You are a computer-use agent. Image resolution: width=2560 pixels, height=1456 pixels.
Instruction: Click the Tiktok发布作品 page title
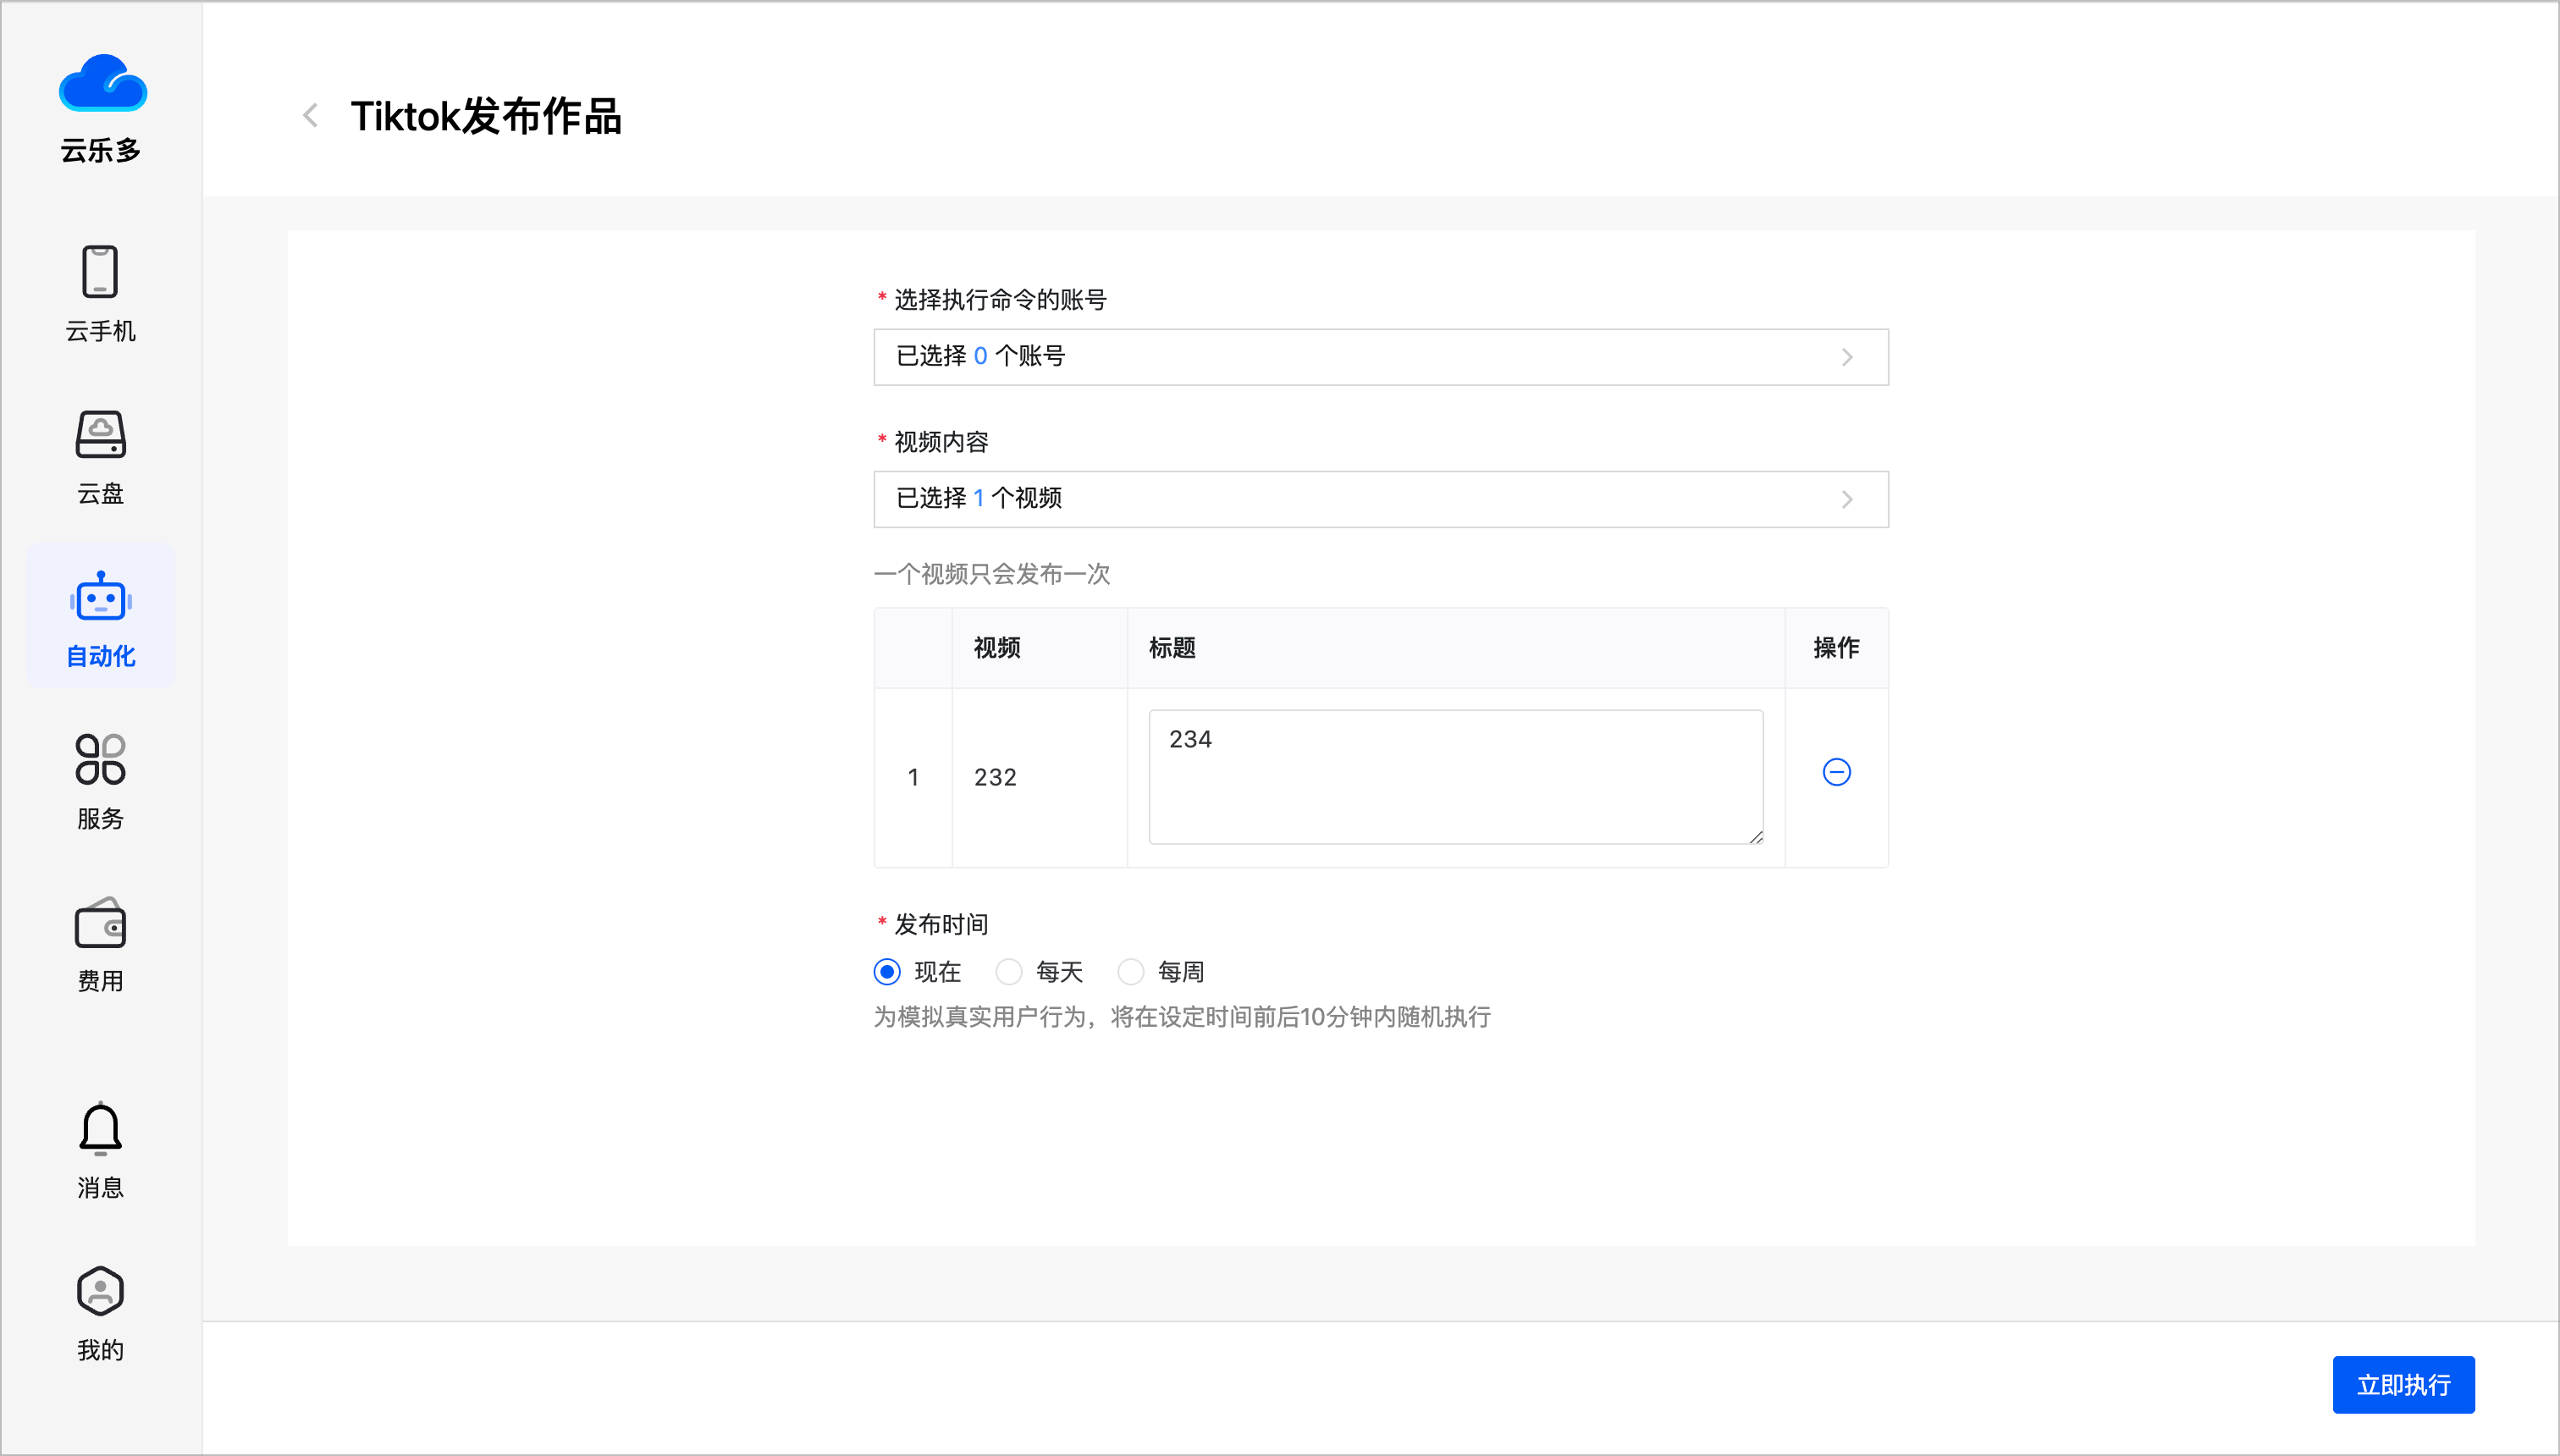pyautogui.click(x=486, y=116)
